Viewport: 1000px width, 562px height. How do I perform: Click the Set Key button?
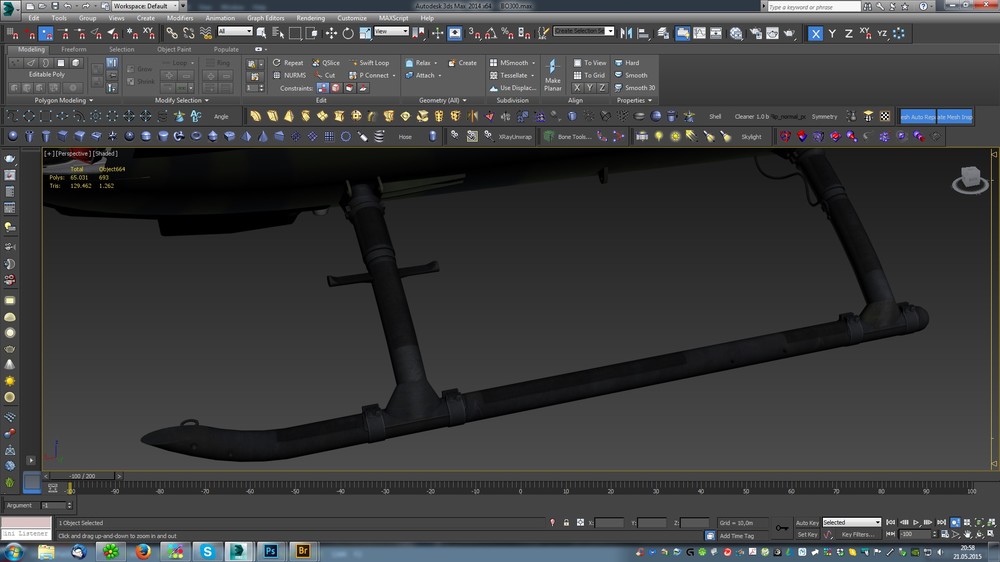pyautogui.click(x=806, y=534)
